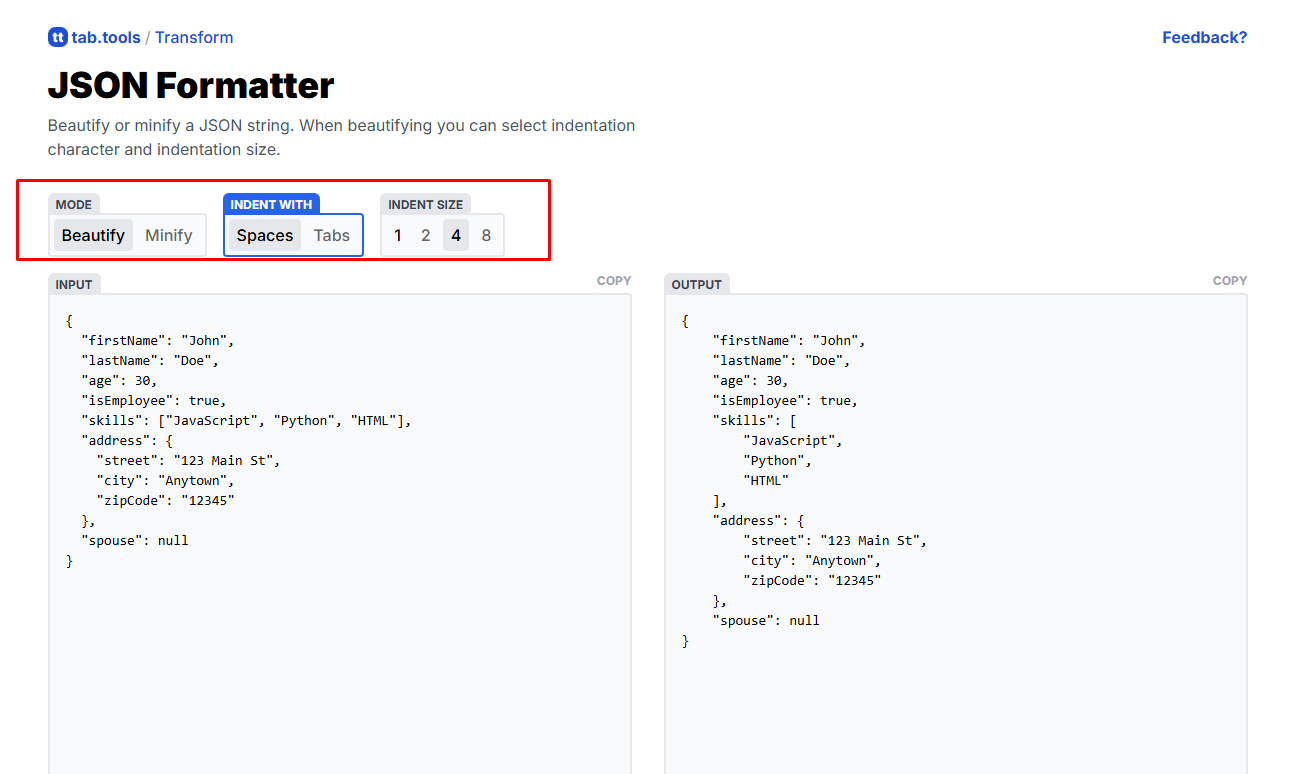Select Beautify mode
Viewport: 1309px width, 774px height.
pyautogui.click(x=93, y=235)
